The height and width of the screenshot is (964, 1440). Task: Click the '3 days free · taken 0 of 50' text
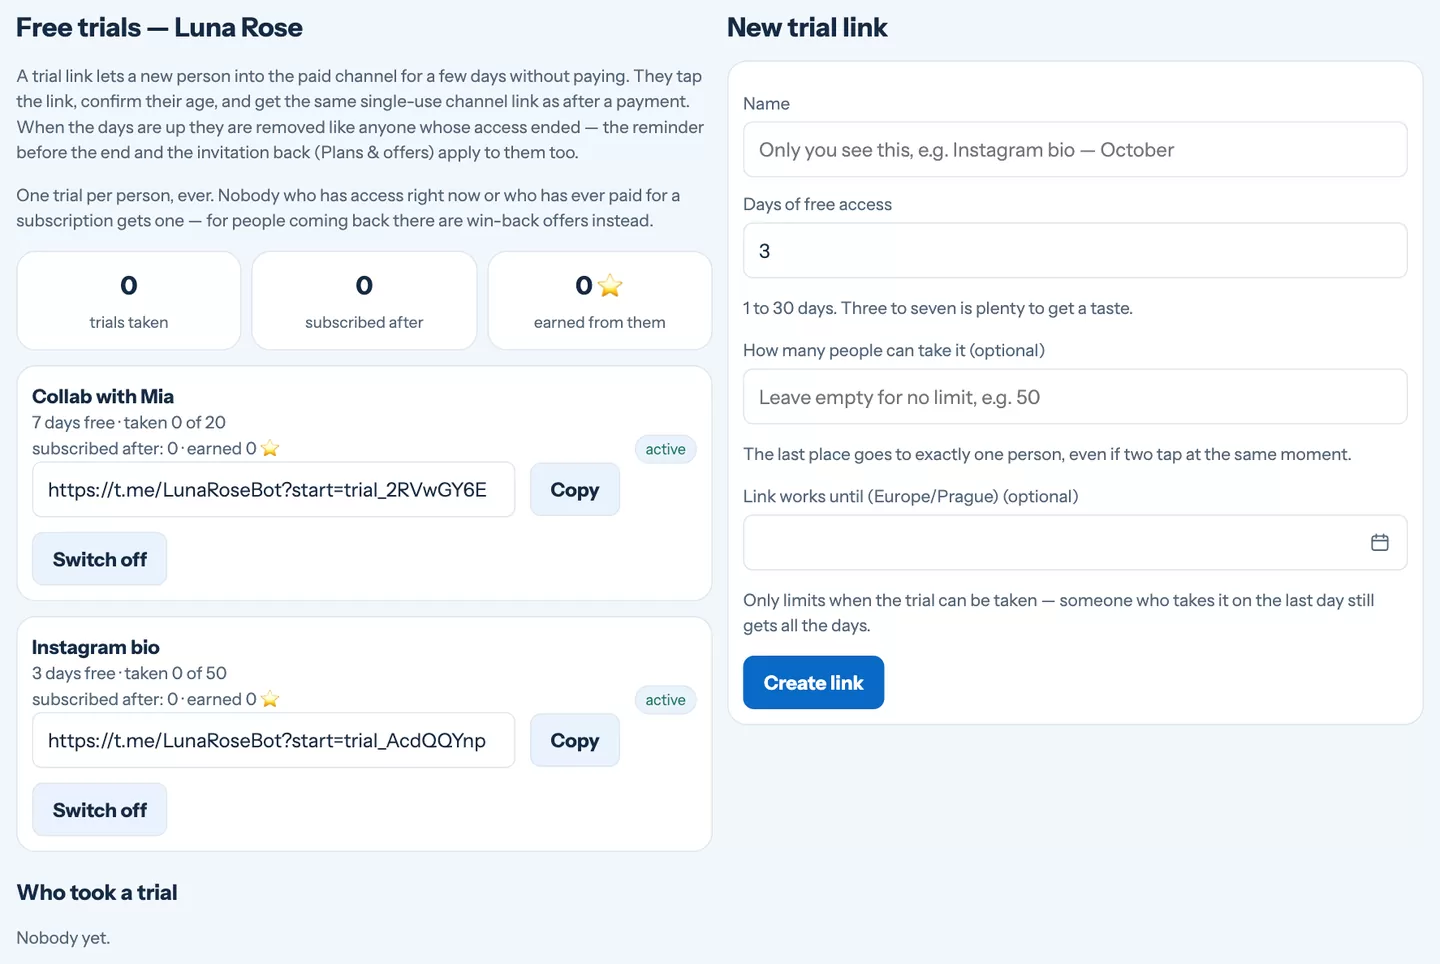[x=129, y=673]
